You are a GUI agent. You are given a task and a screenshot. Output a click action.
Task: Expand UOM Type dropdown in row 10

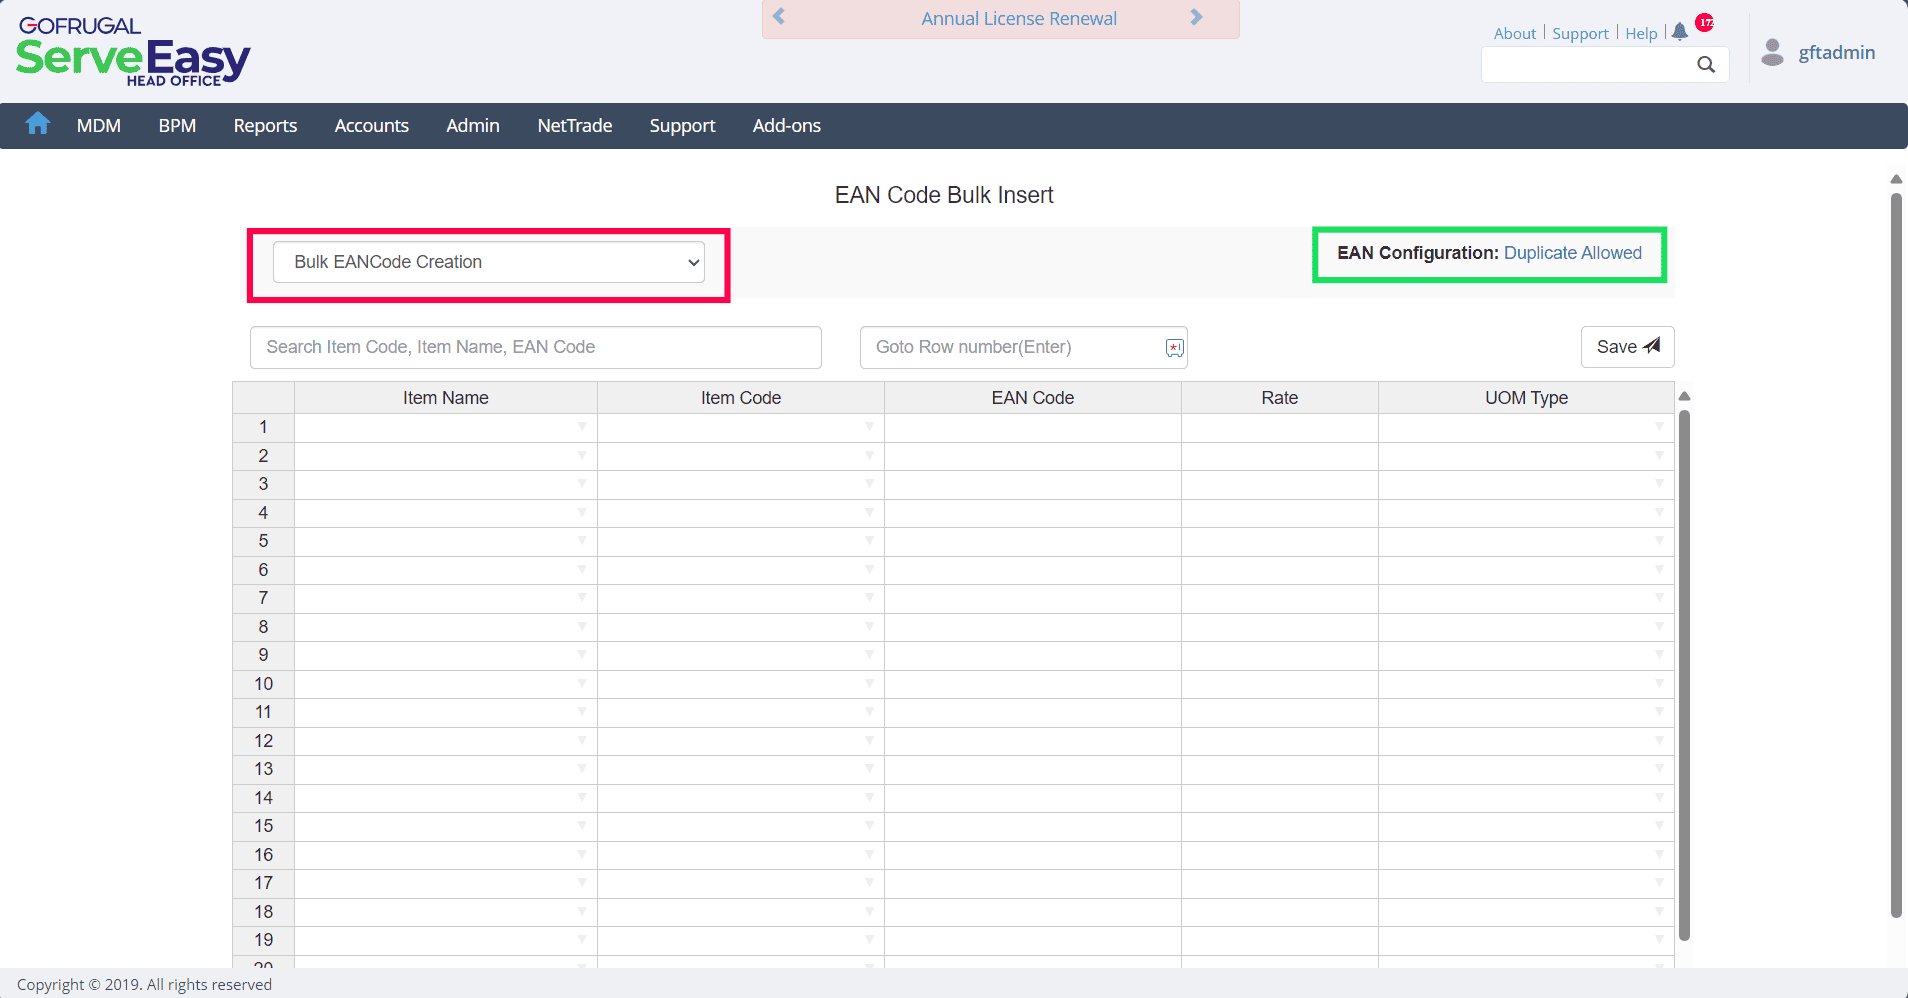(1659, 684)
